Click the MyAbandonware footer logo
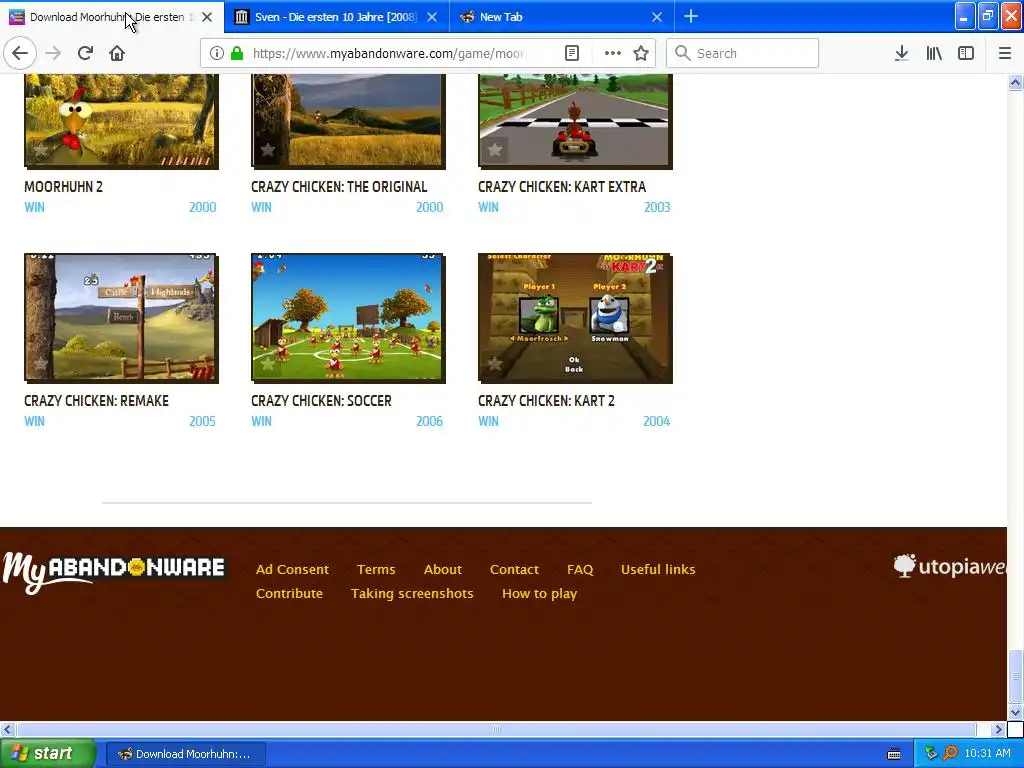Screen dimensions: 1024x768 coord(114,572)
